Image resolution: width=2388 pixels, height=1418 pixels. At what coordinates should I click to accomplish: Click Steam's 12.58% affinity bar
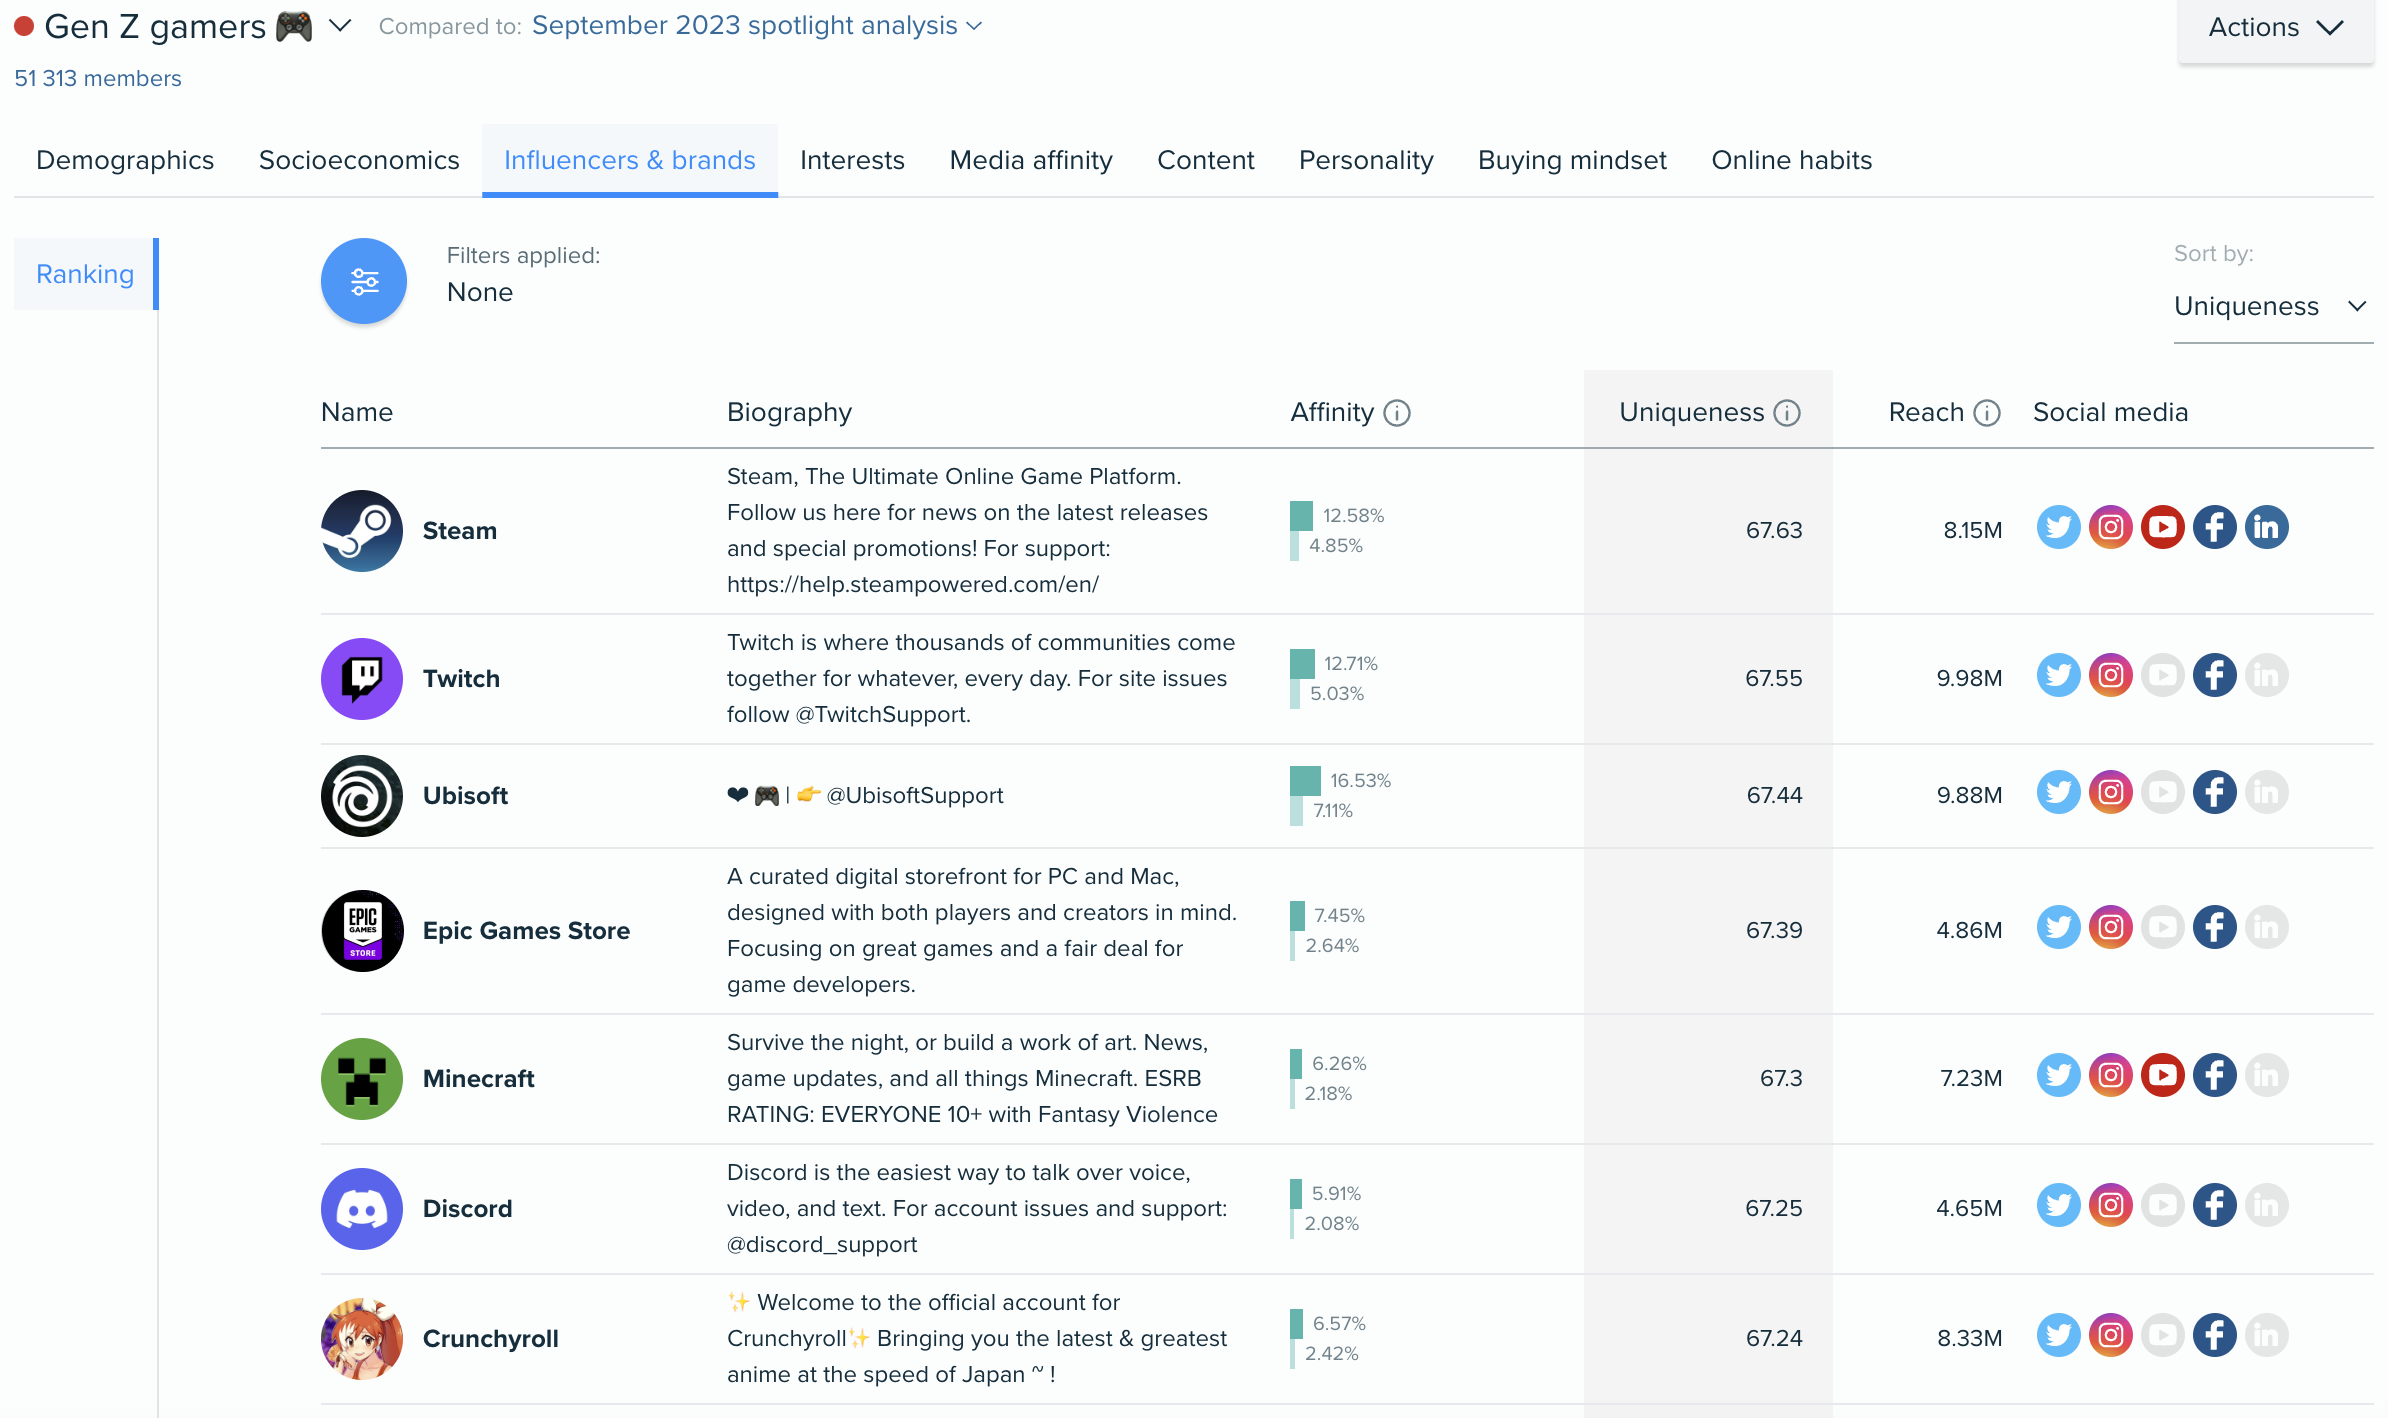tap(1301, 515)
